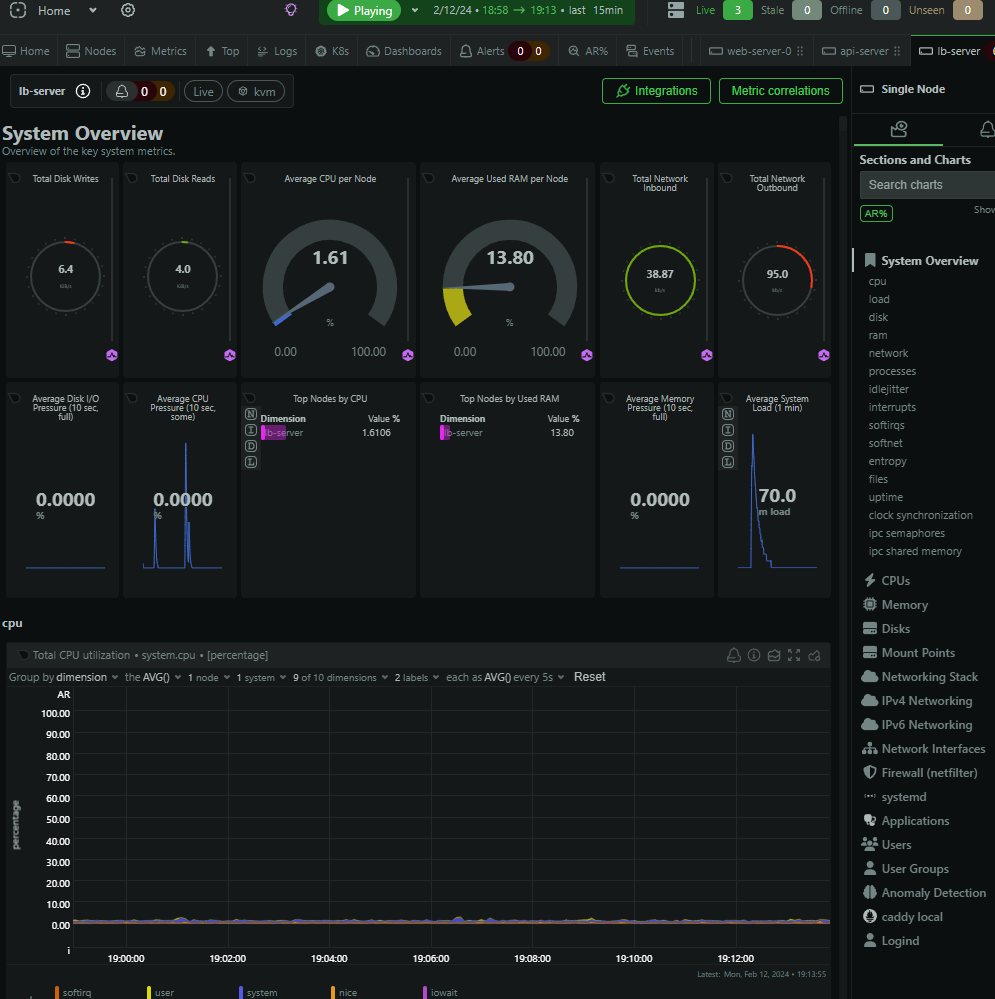Click the lightbulb insights icon
The width and height of the screenshot is (995, 999).
(291, 10)
